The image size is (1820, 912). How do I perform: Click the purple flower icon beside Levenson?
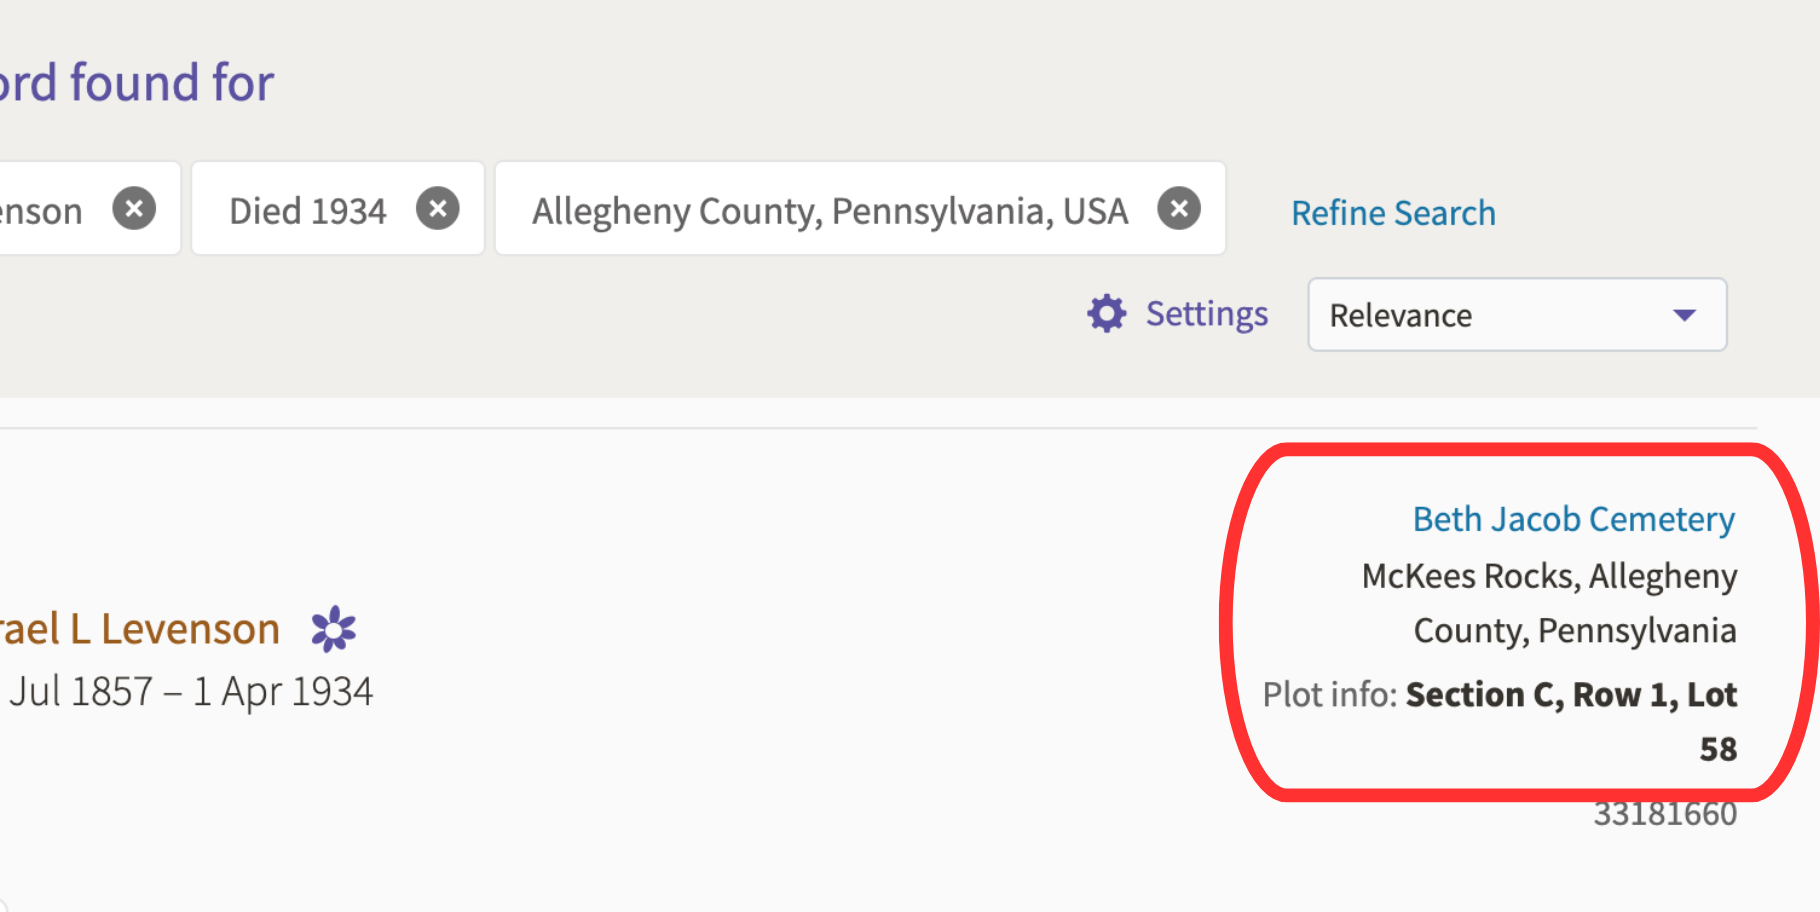333,629
